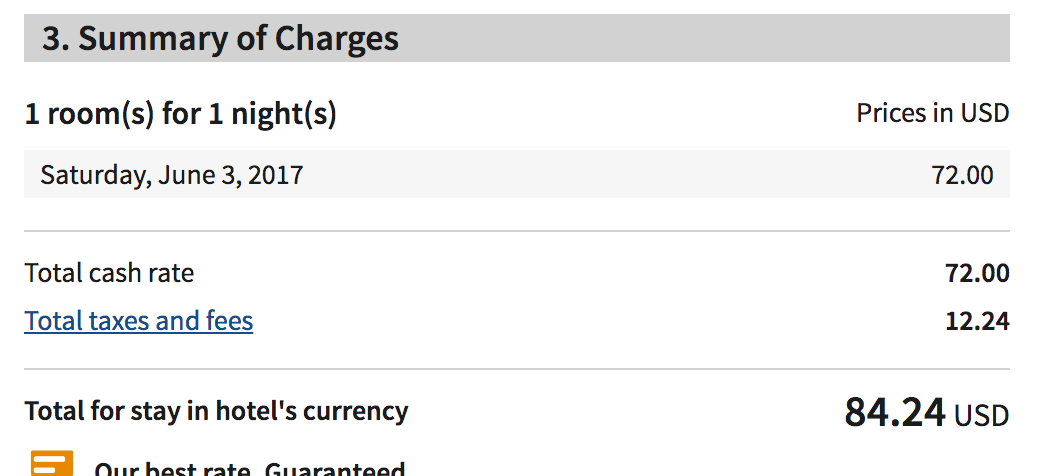Click the USD currency label beside total

click(x=982, y=416)
